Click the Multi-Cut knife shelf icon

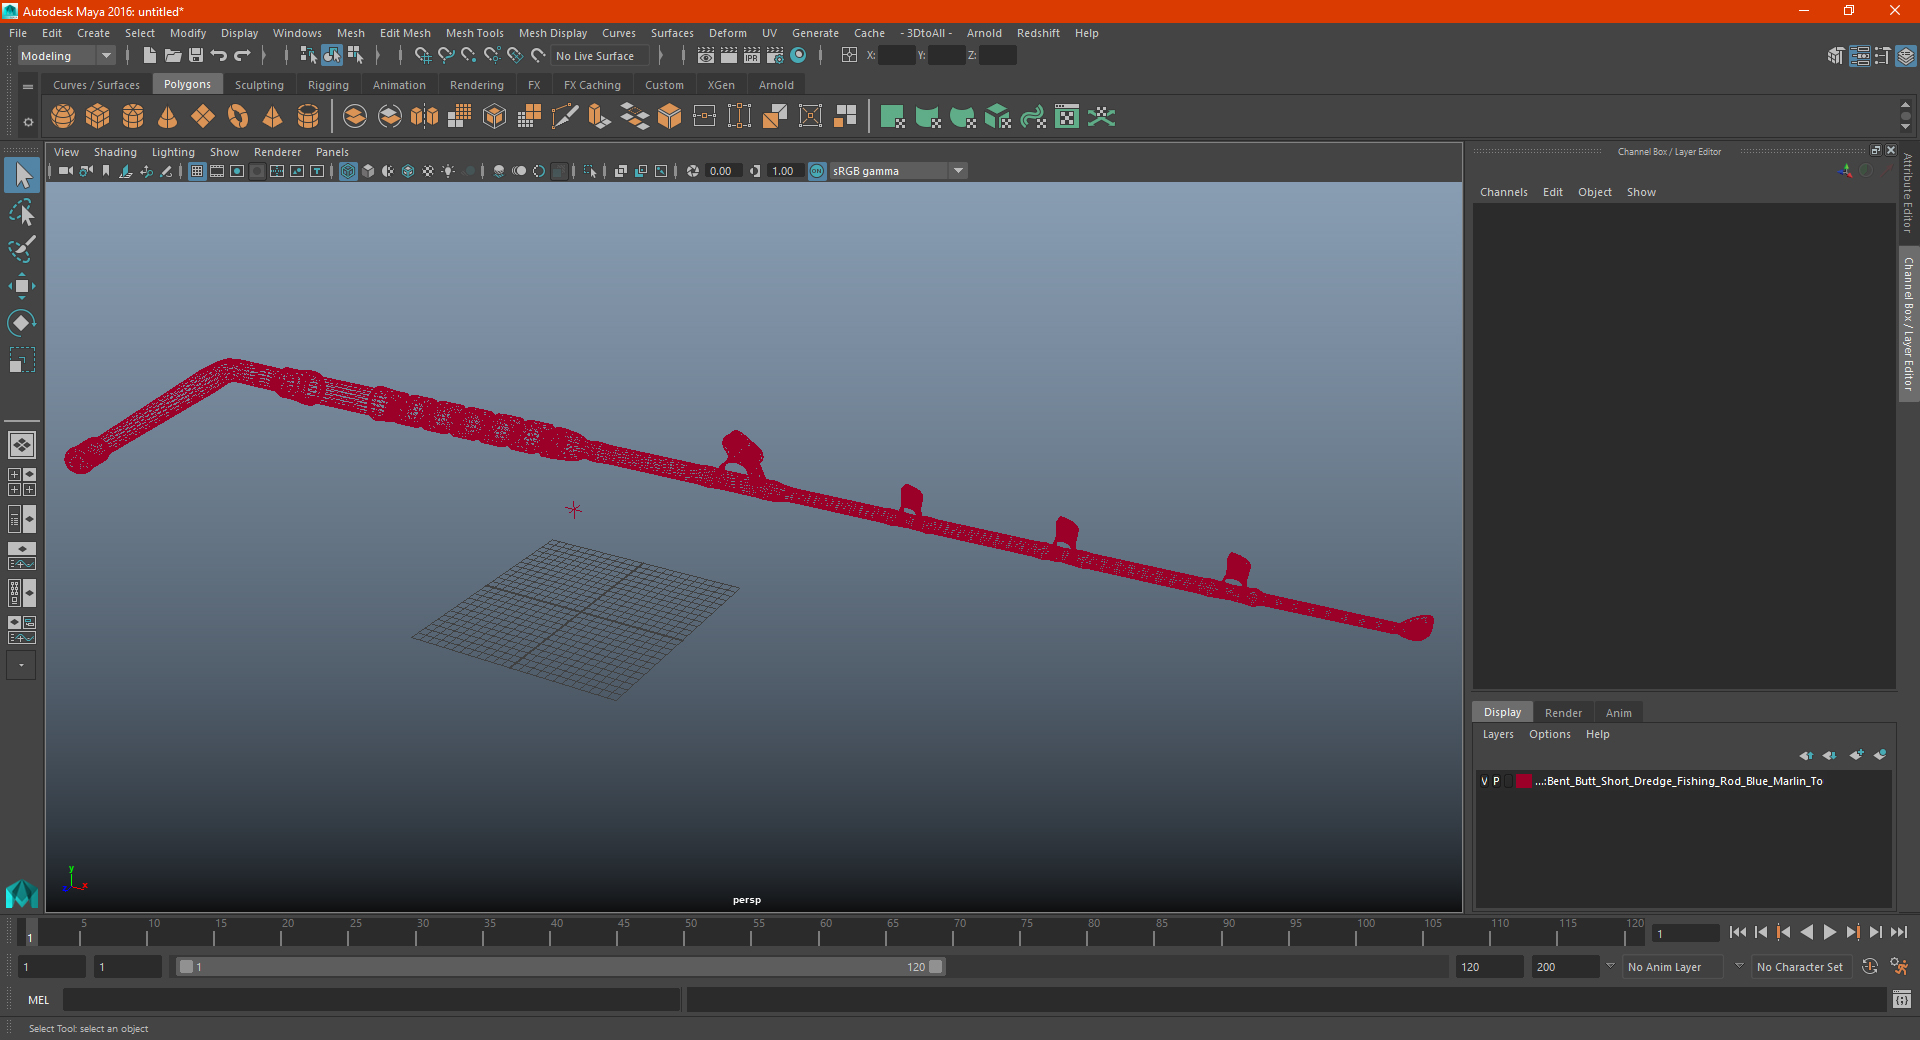pos(565,117)
